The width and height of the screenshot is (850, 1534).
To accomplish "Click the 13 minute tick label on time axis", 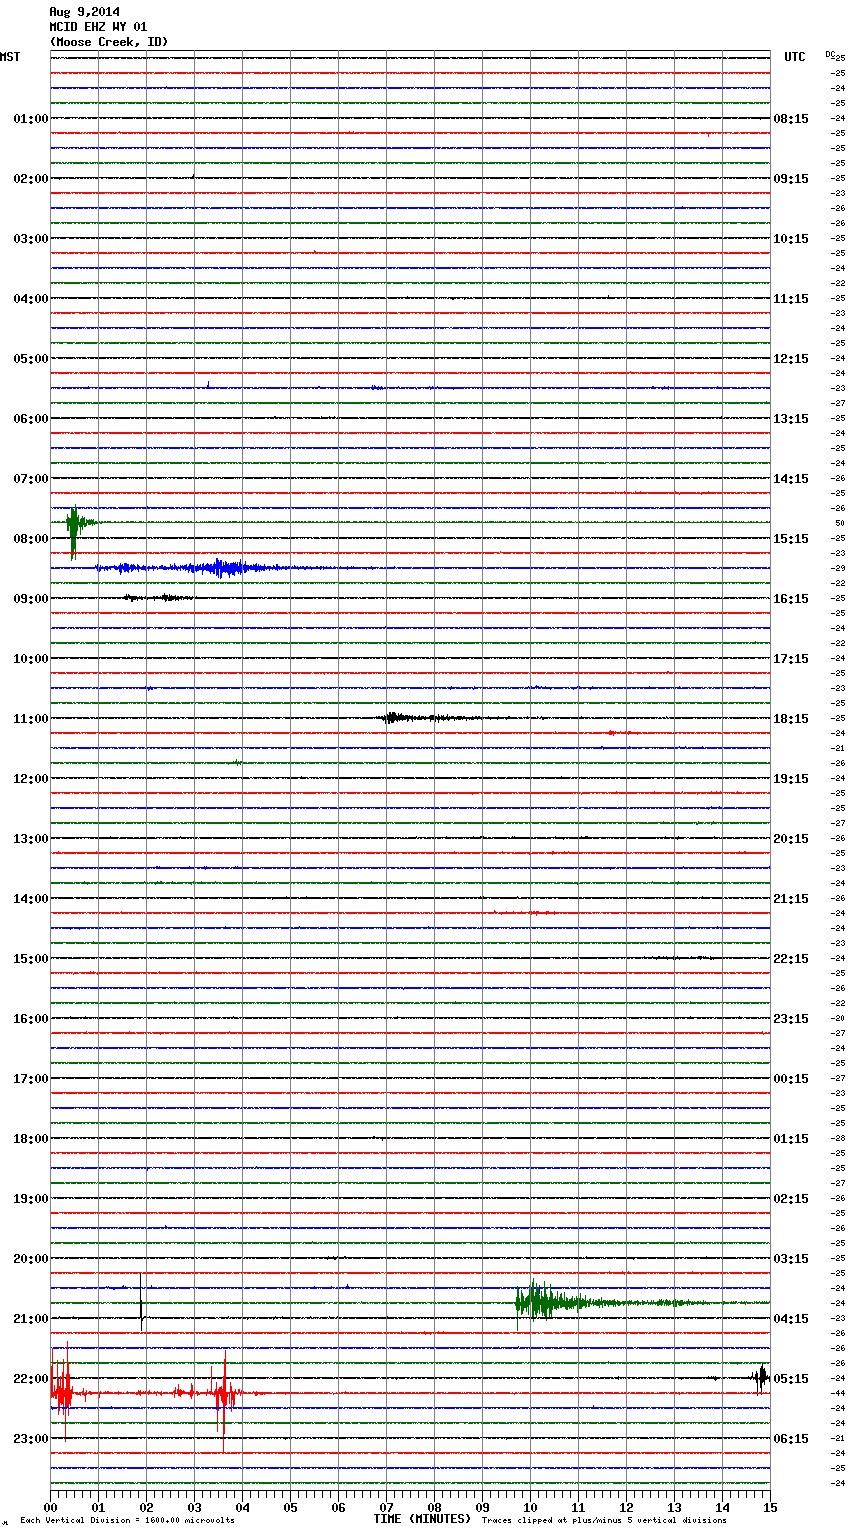I will click(674, 1507).
